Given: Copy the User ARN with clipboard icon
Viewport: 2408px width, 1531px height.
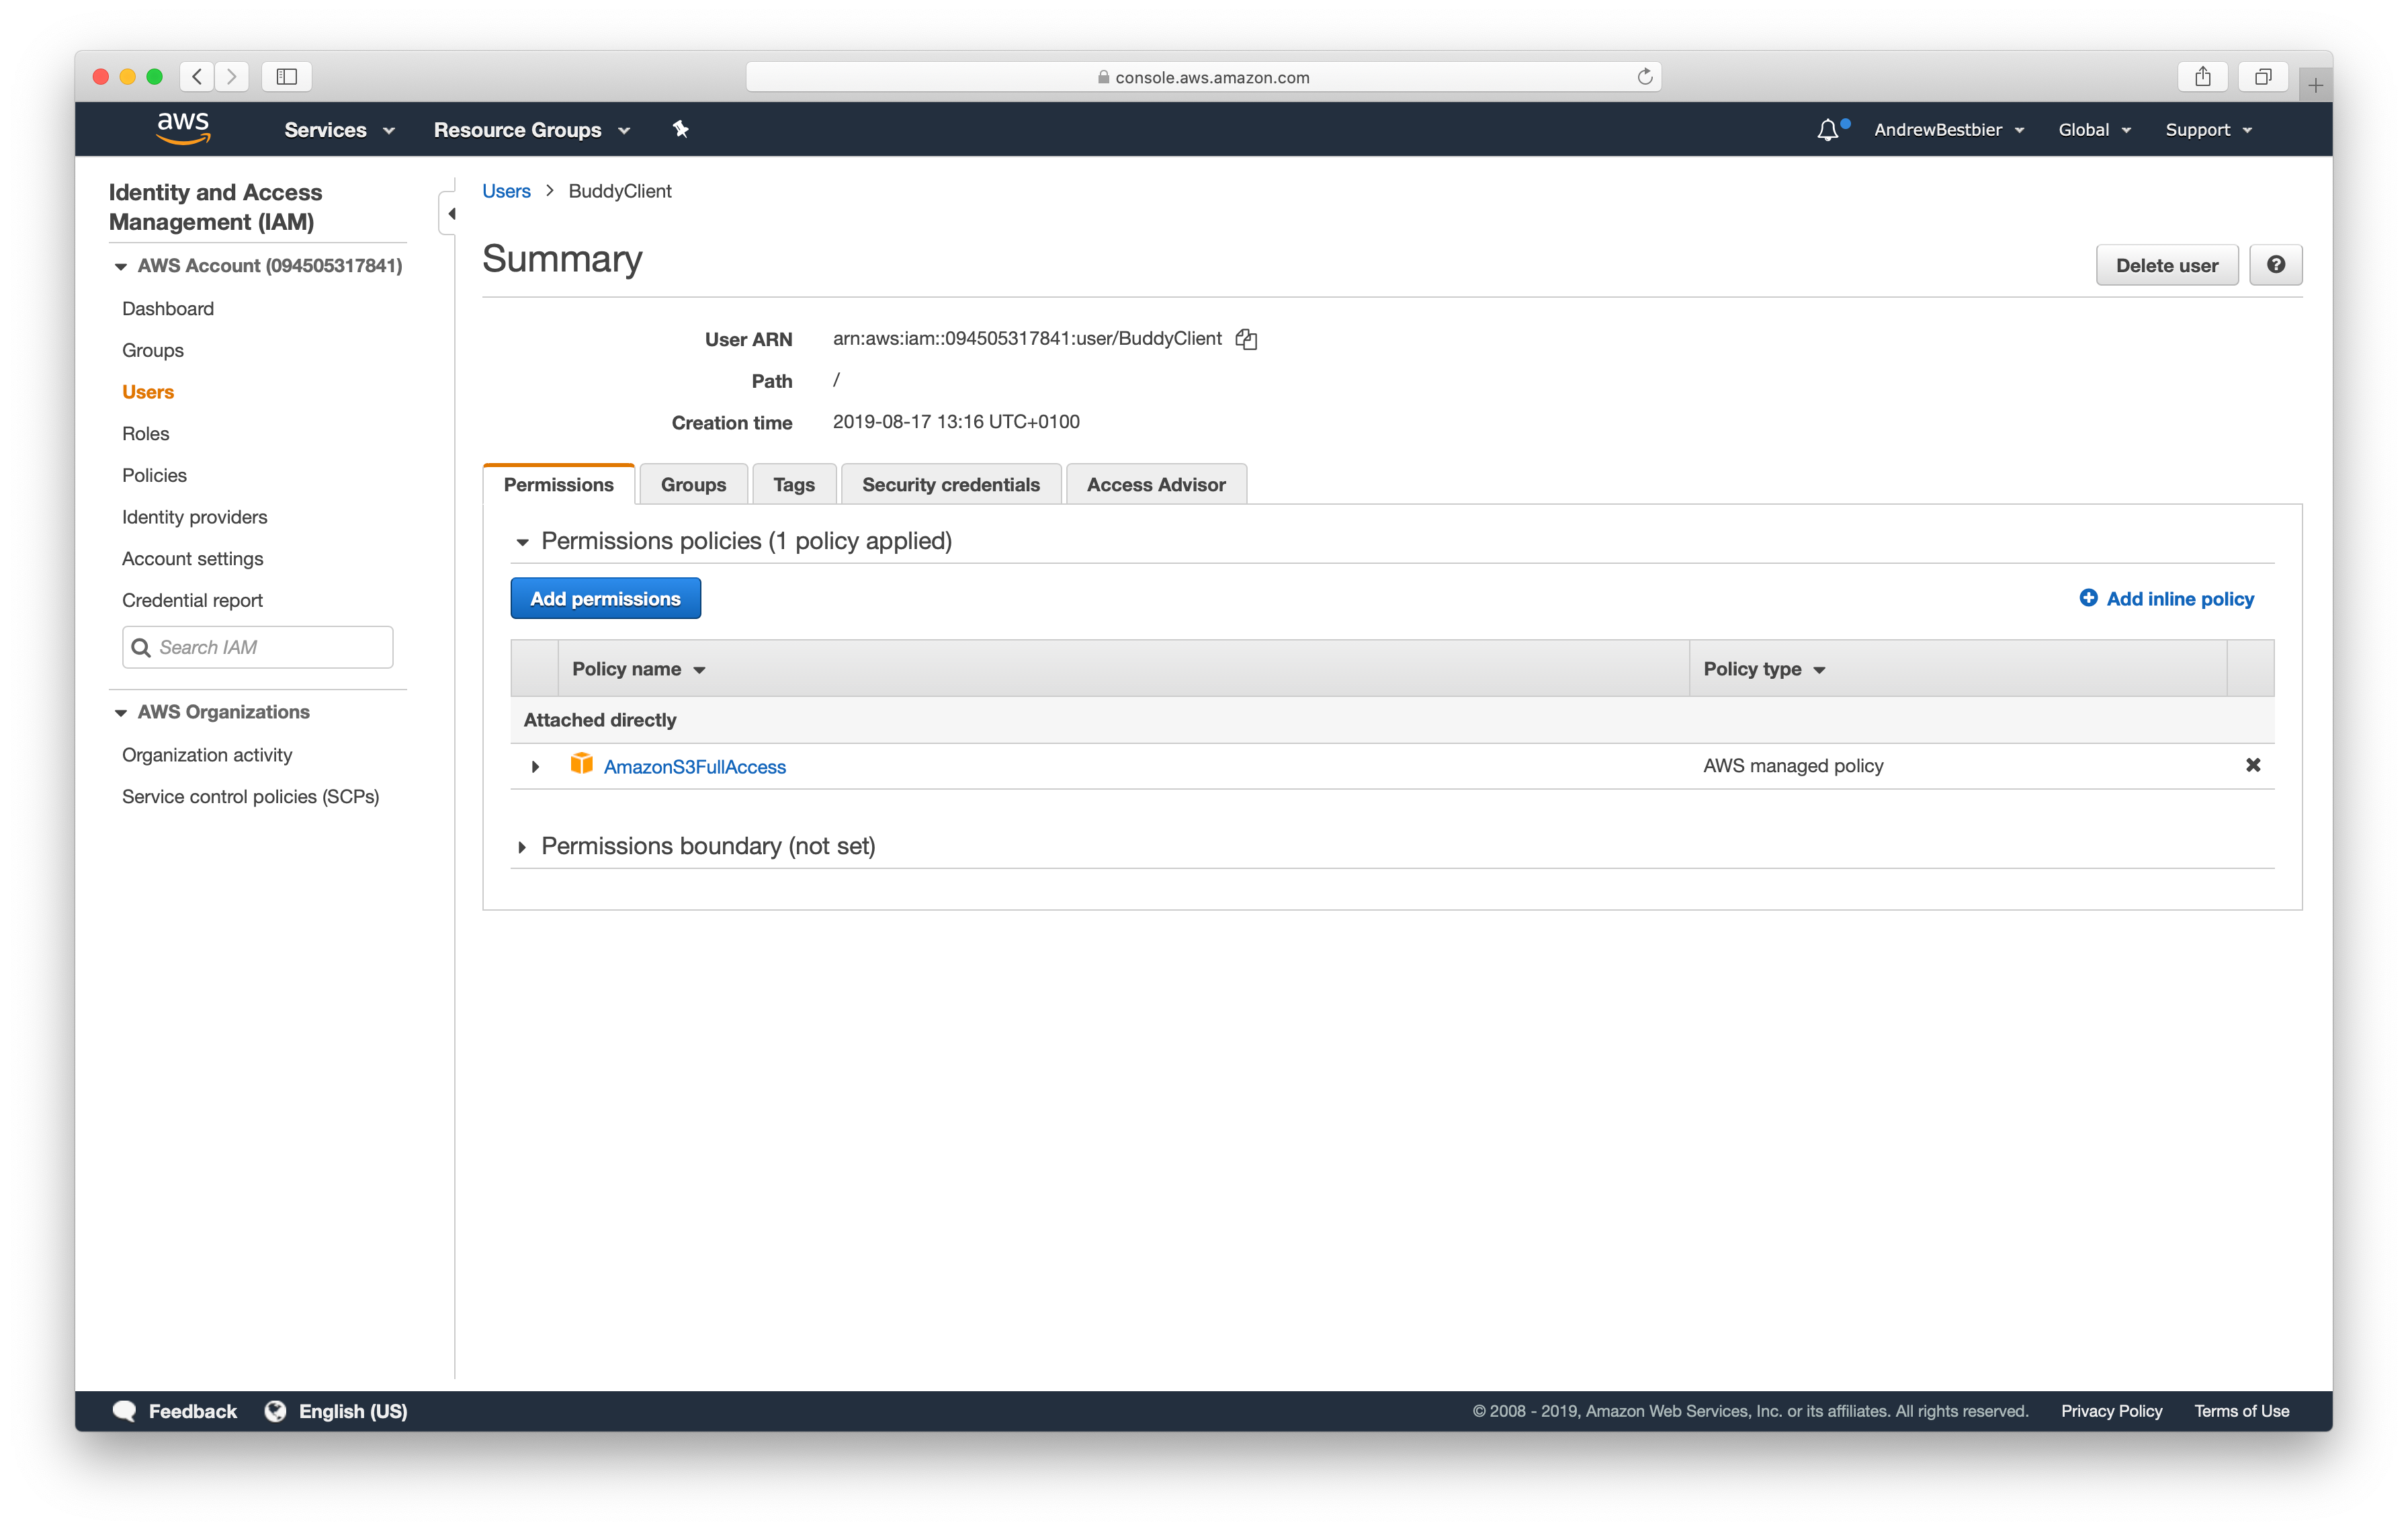Looking at the screenshot, I should [1246, 339].
